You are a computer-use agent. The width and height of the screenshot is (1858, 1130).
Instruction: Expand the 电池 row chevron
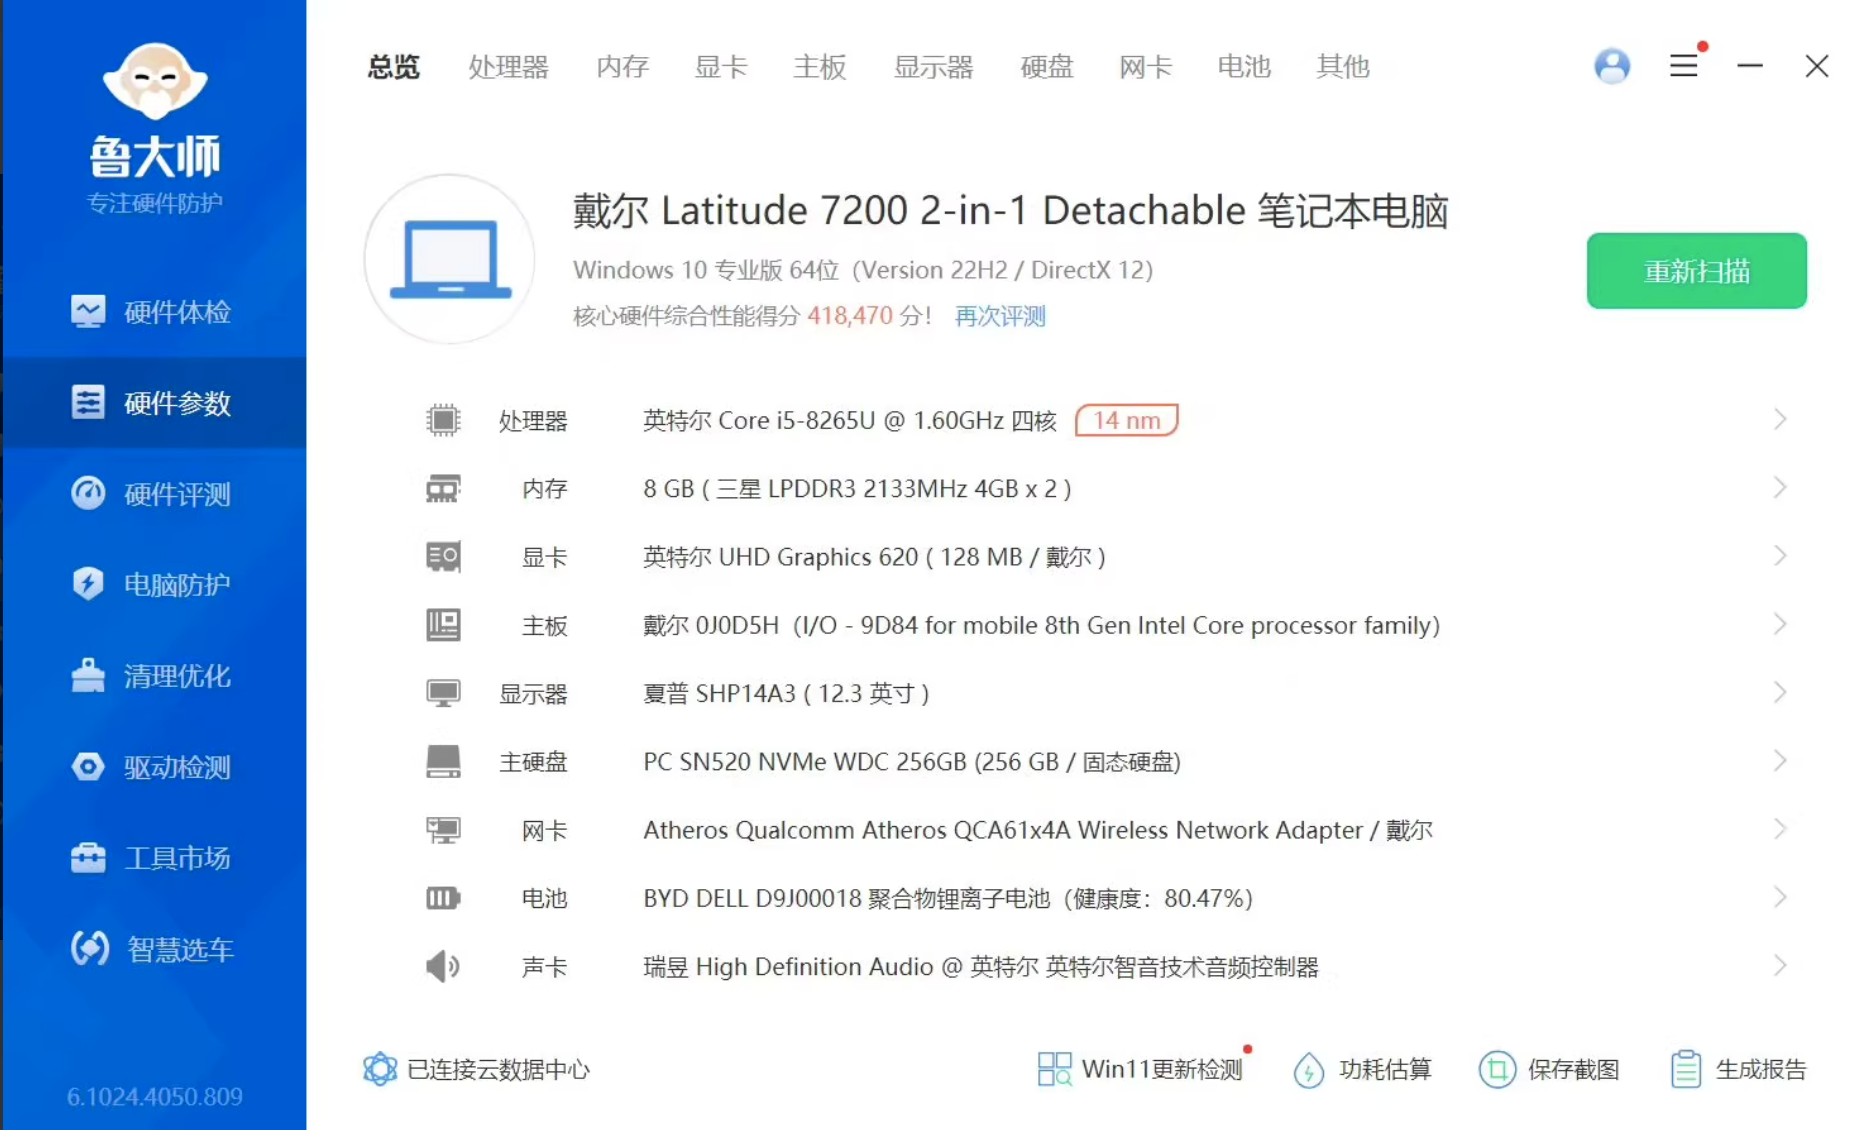1780,897
